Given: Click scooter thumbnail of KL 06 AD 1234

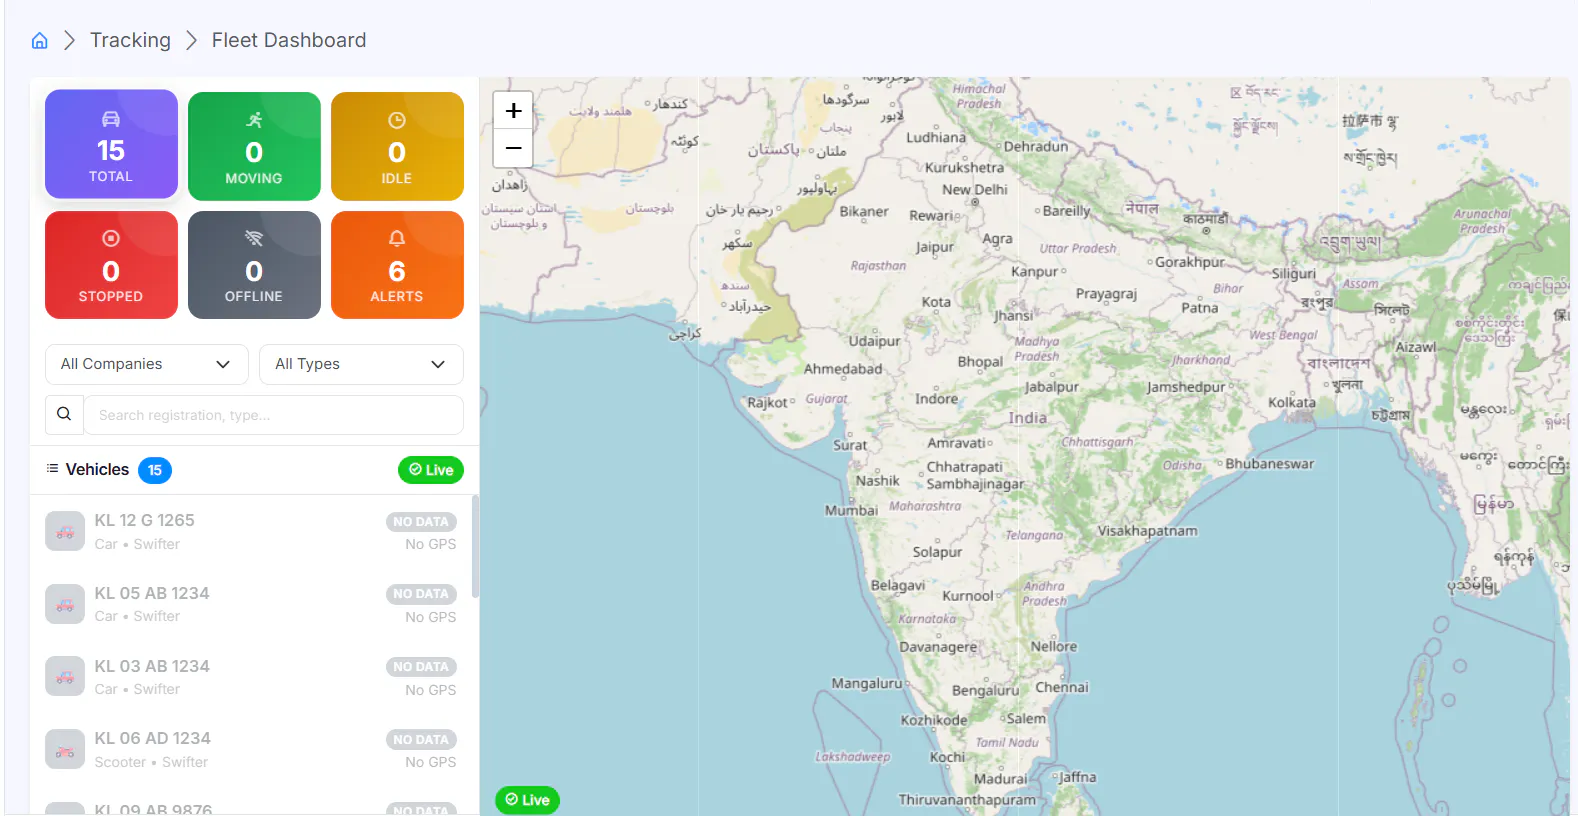Looking at the screenshot, I should (65, 750).
